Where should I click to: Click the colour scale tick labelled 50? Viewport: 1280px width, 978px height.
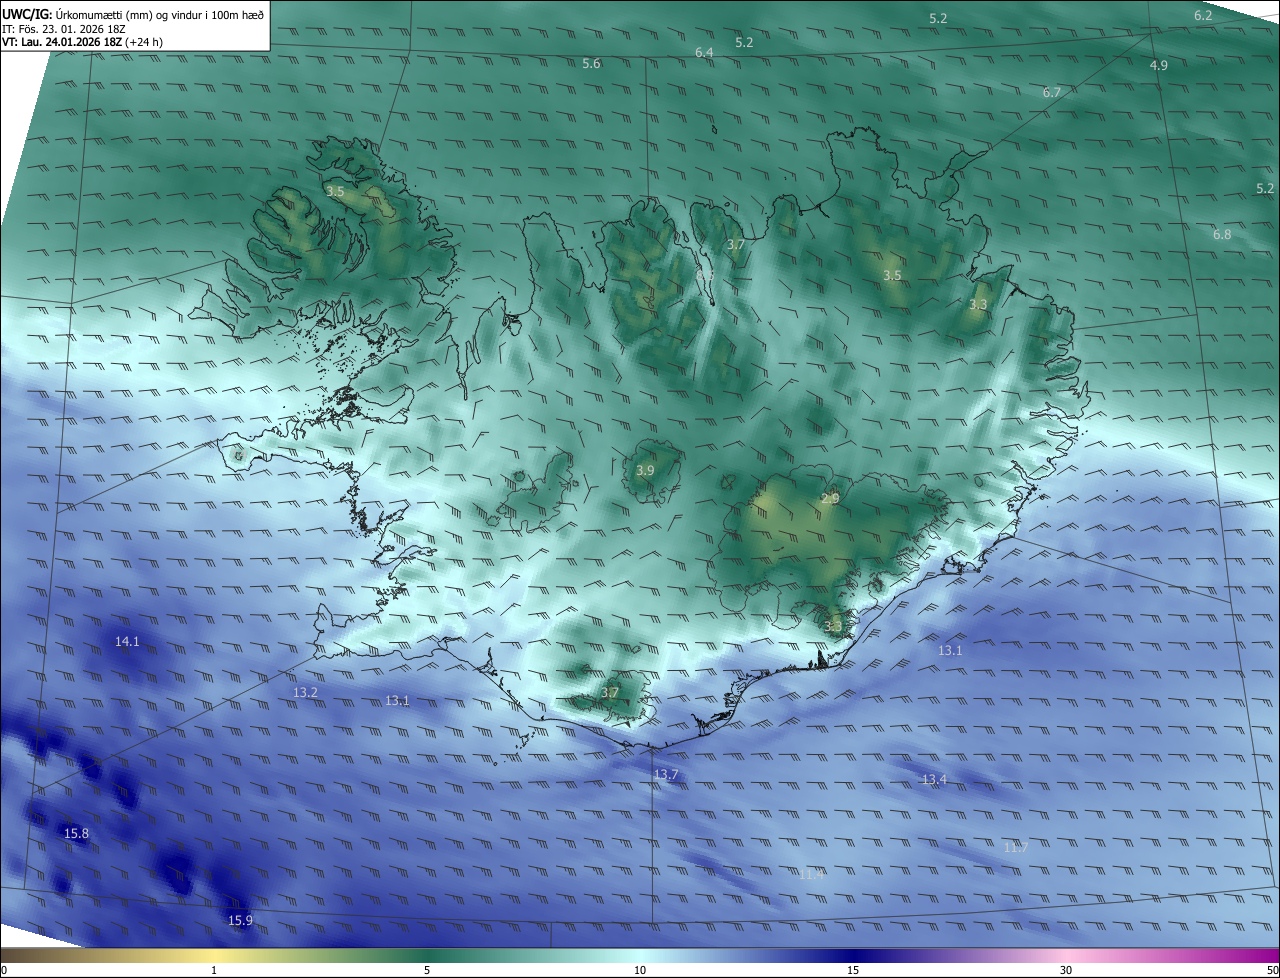pyautogui.click(x=1272, y=970)
